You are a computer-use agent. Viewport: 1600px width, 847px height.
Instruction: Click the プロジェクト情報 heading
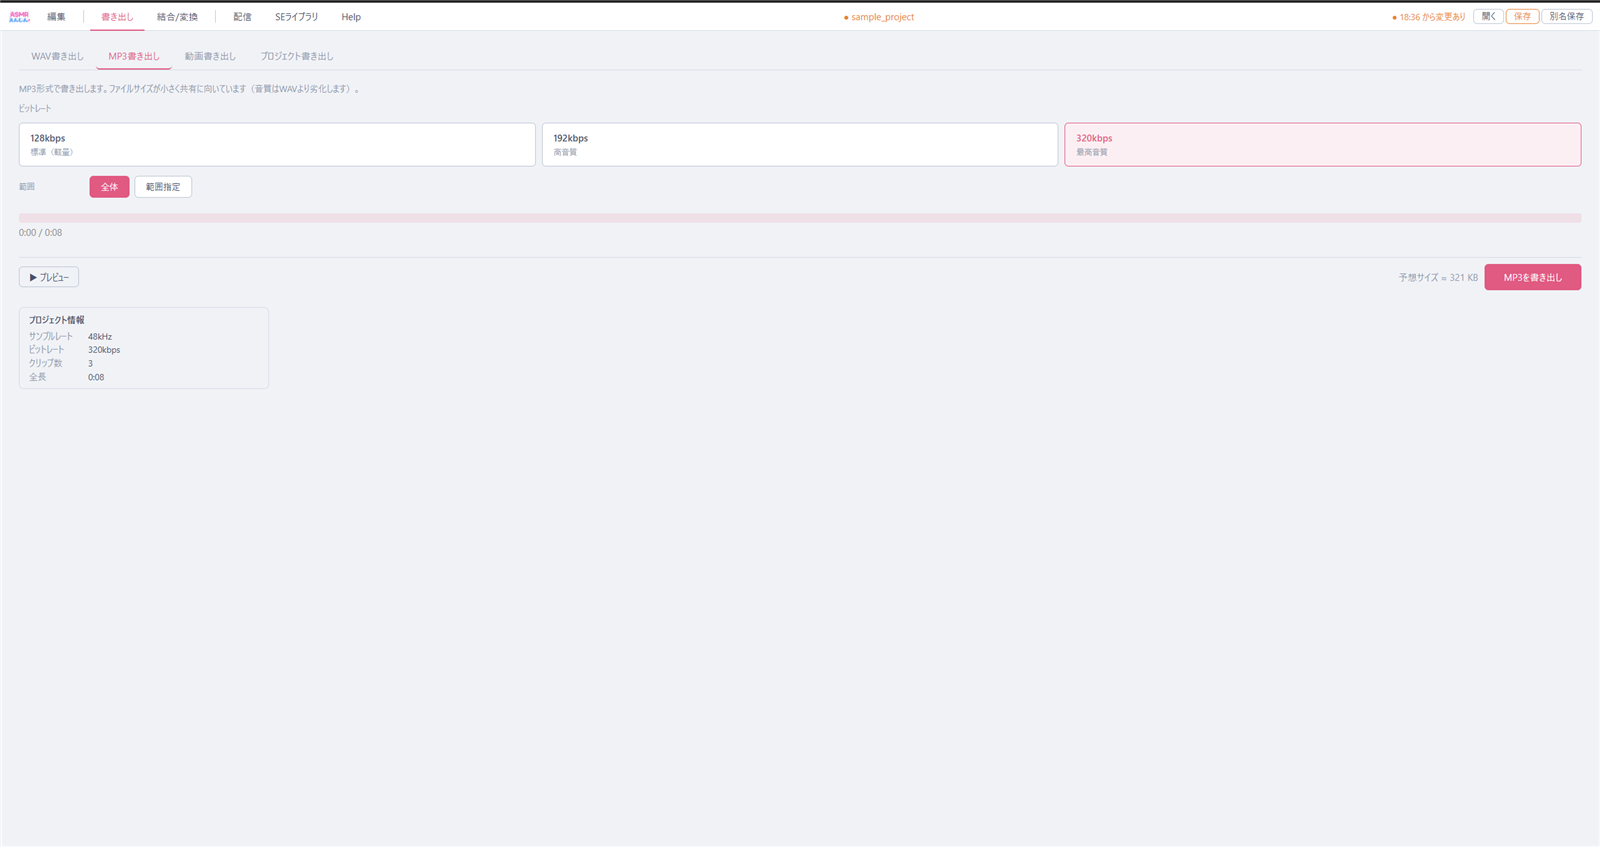[57, 320]
